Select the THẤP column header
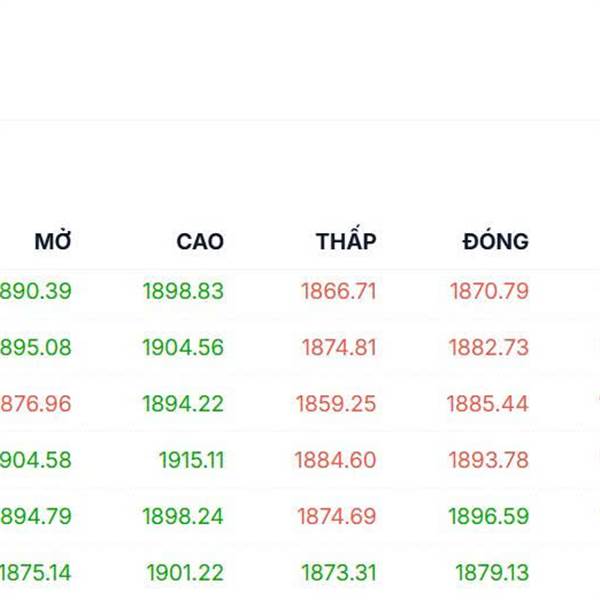This screenshot has height=600, width=600. click(x=346, y=241)
